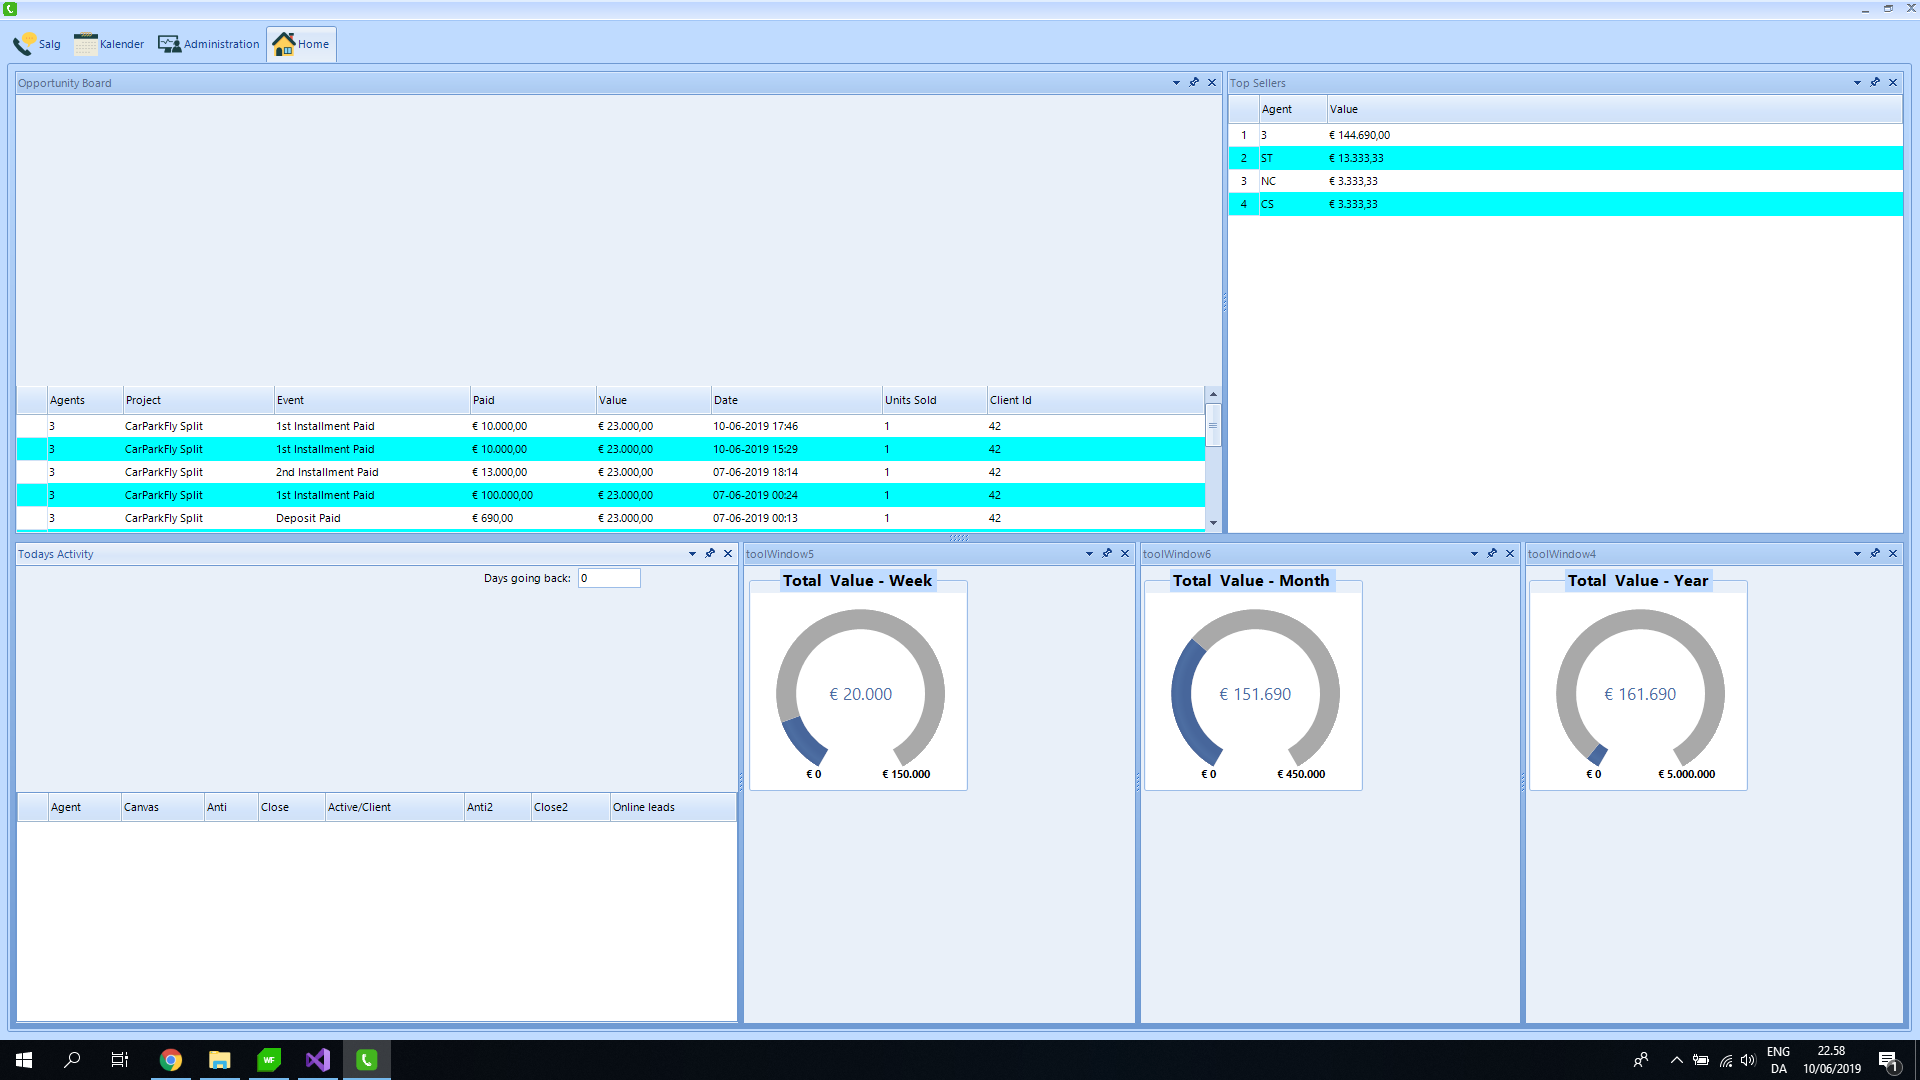Image resolution: width=1920 pixels, height=1080 pixels.
Task: Toggle auto-hide pin on toolWindow6
Action: click(x=1492, y=554)
